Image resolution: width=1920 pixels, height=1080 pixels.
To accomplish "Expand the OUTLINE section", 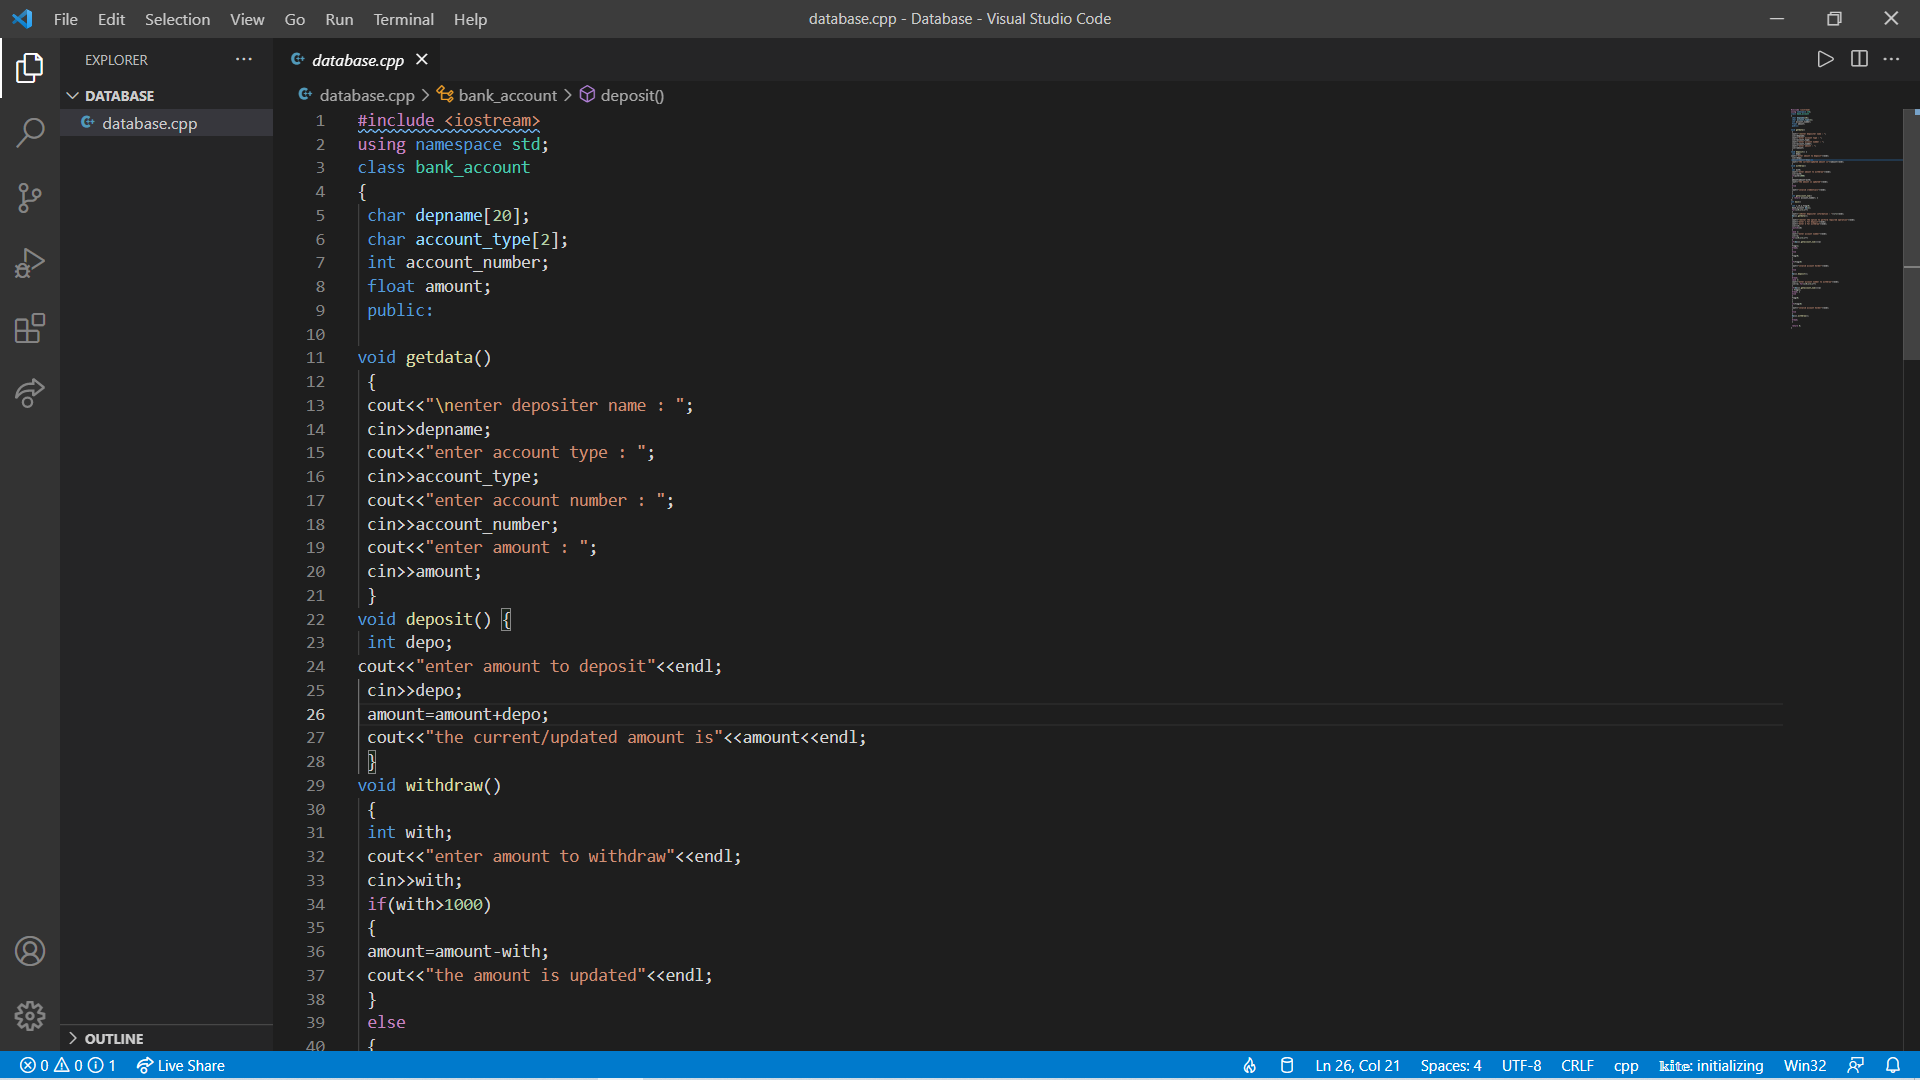I will click(x=73, y=1038).
